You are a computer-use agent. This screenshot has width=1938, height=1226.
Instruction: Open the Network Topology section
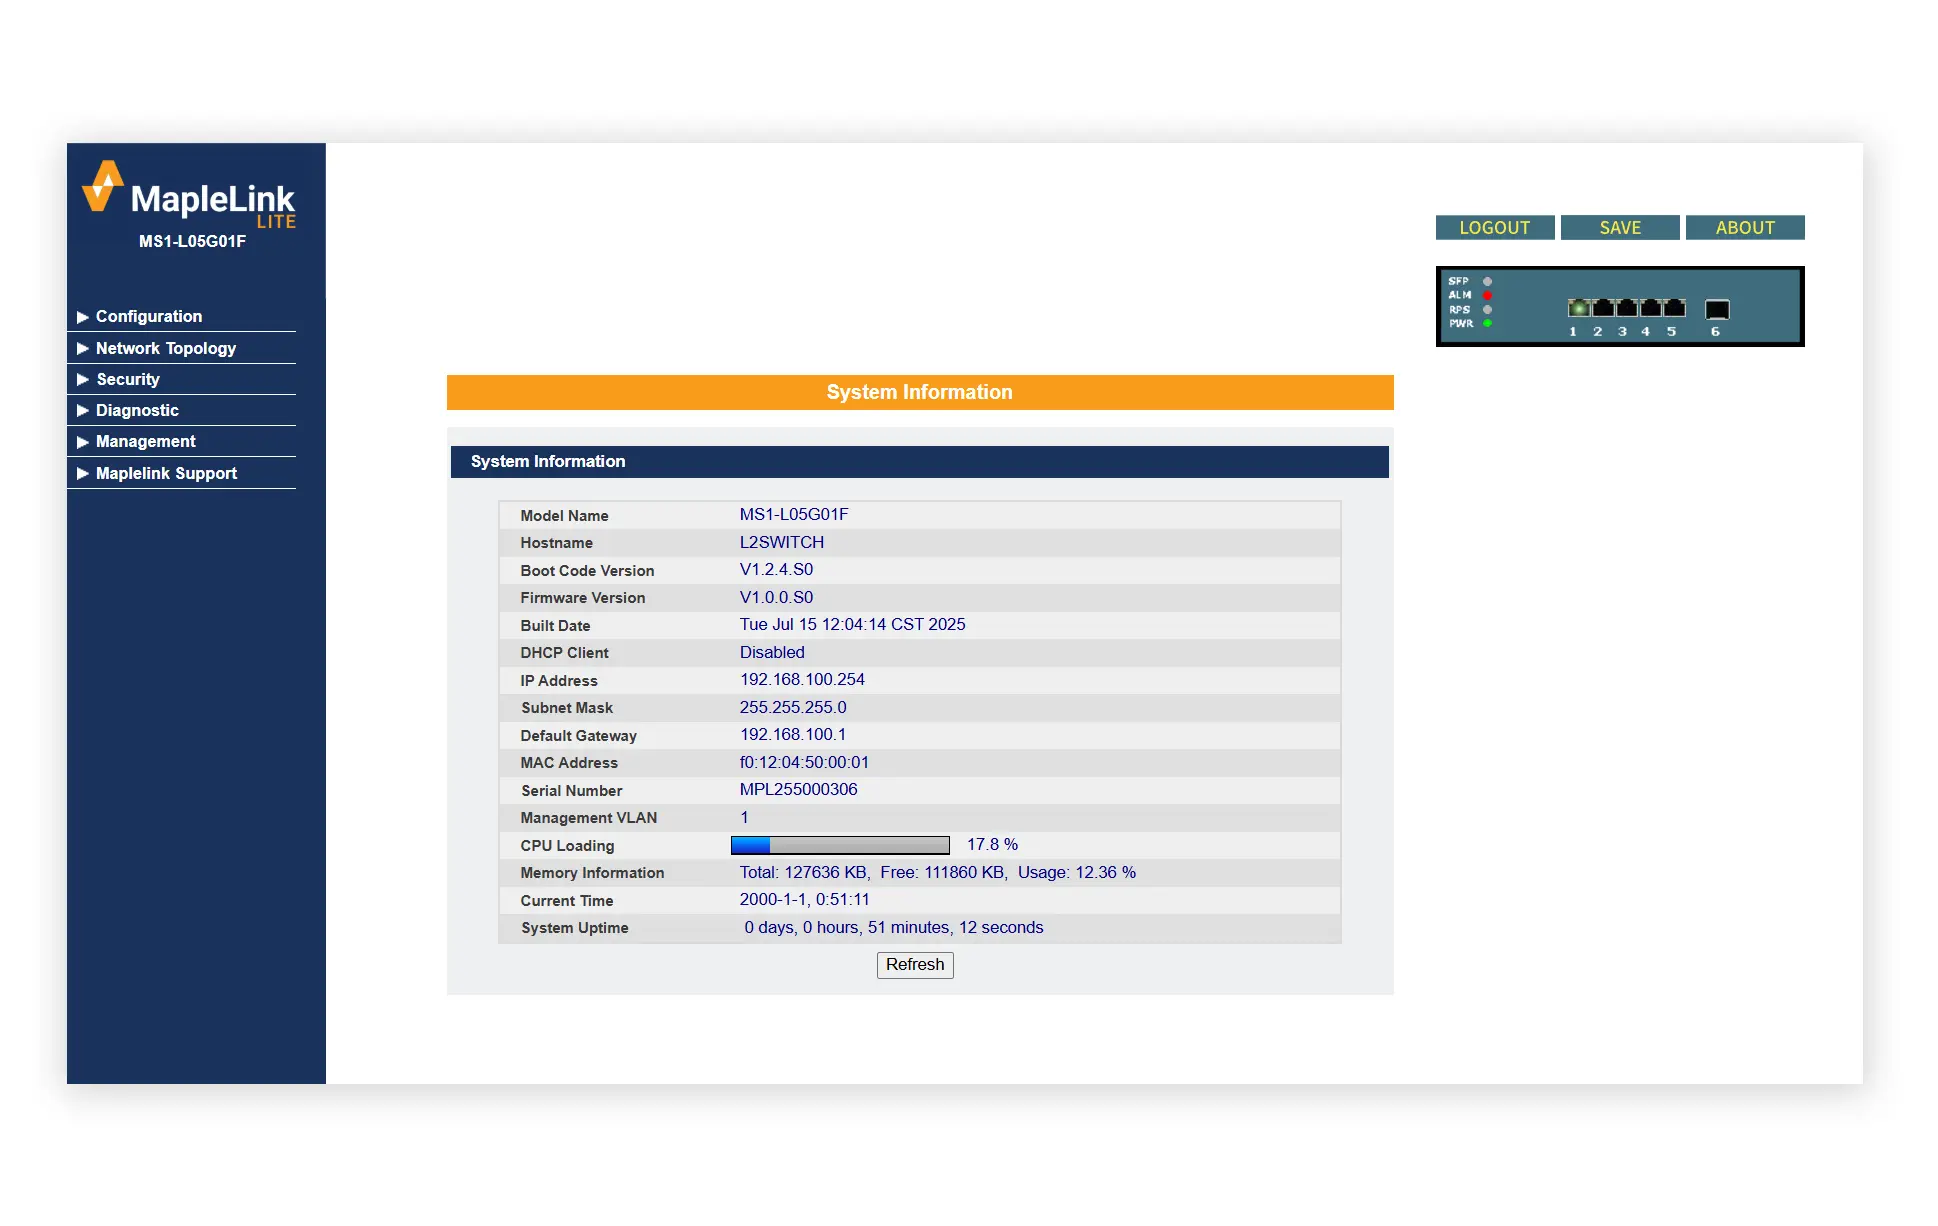coord(166,348)
